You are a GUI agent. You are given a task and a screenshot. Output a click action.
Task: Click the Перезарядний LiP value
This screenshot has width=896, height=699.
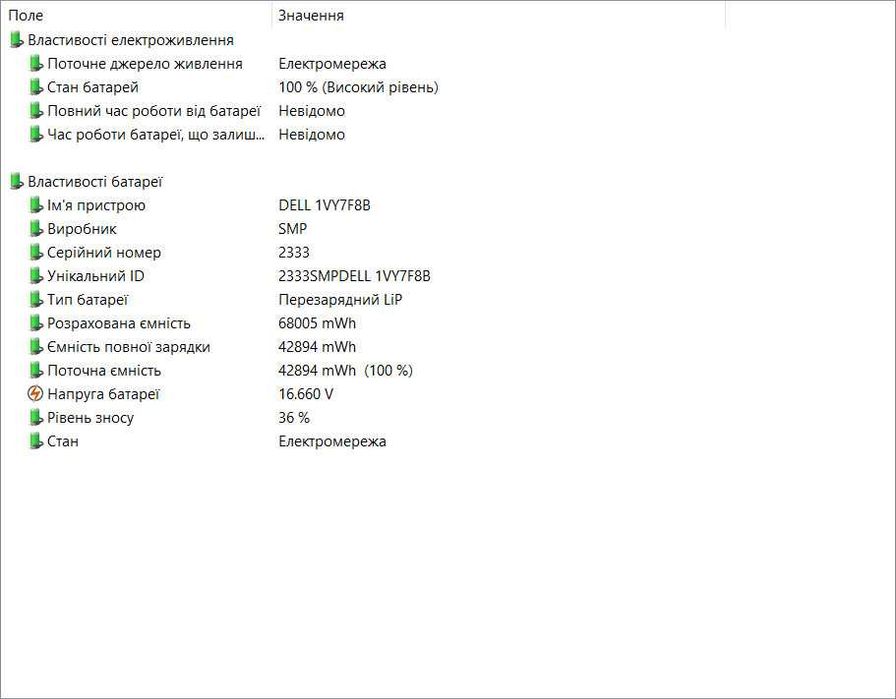[340, 299]
